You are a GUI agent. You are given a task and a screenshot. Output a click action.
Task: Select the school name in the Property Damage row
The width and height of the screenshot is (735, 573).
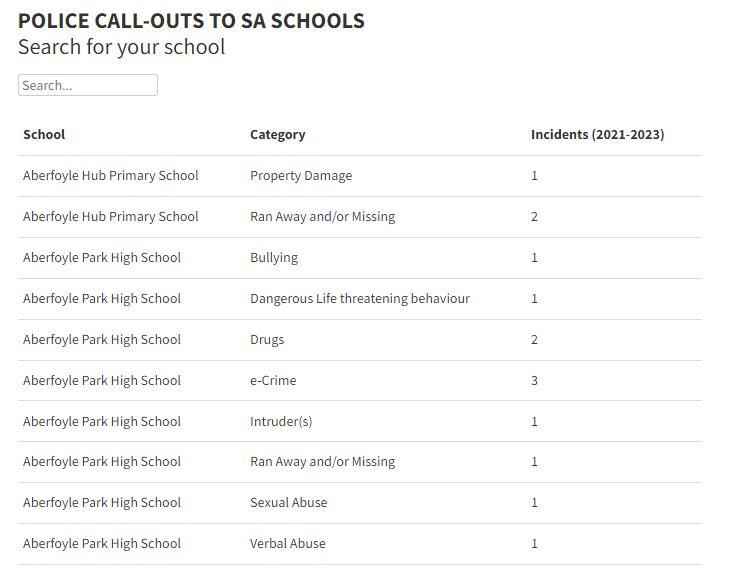pyautogui.click(x=111, y=175)
